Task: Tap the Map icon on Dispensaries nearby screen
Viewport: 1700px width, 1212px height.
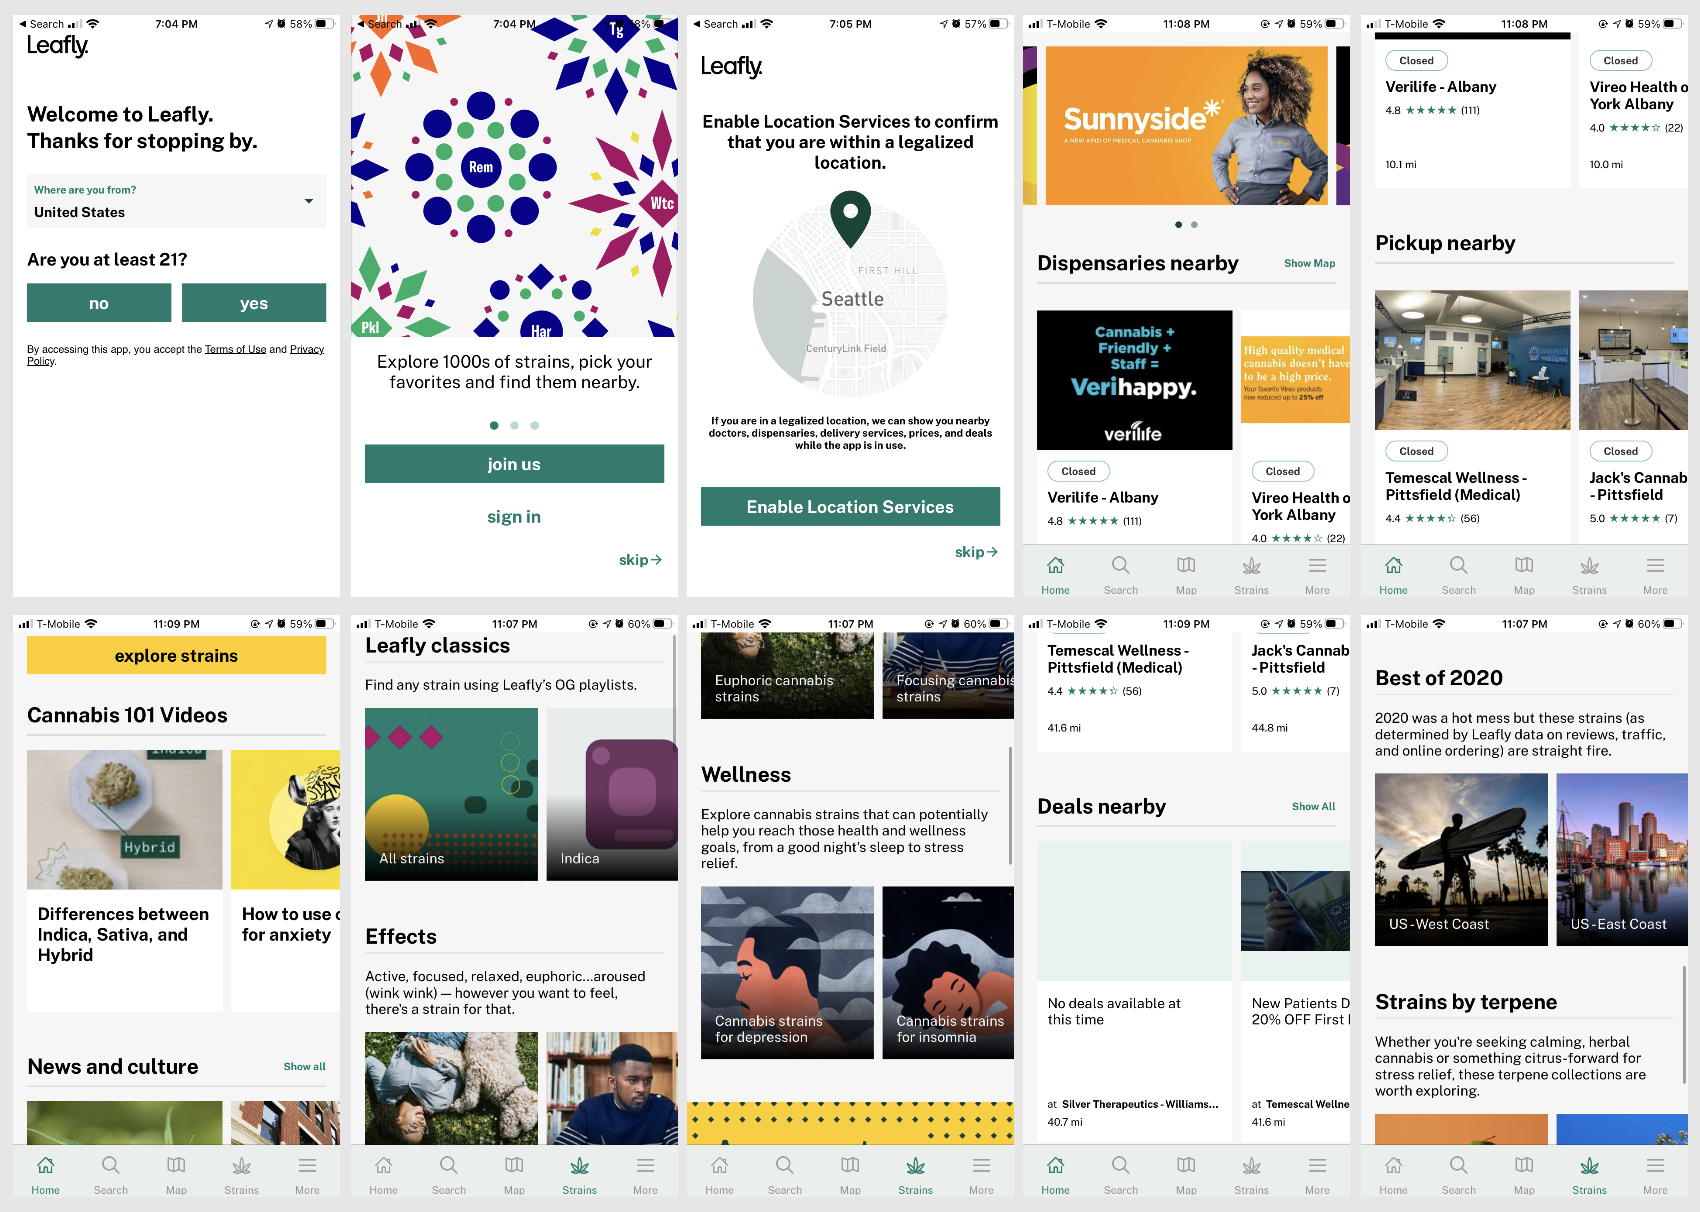Action: tap(1186, 575)
